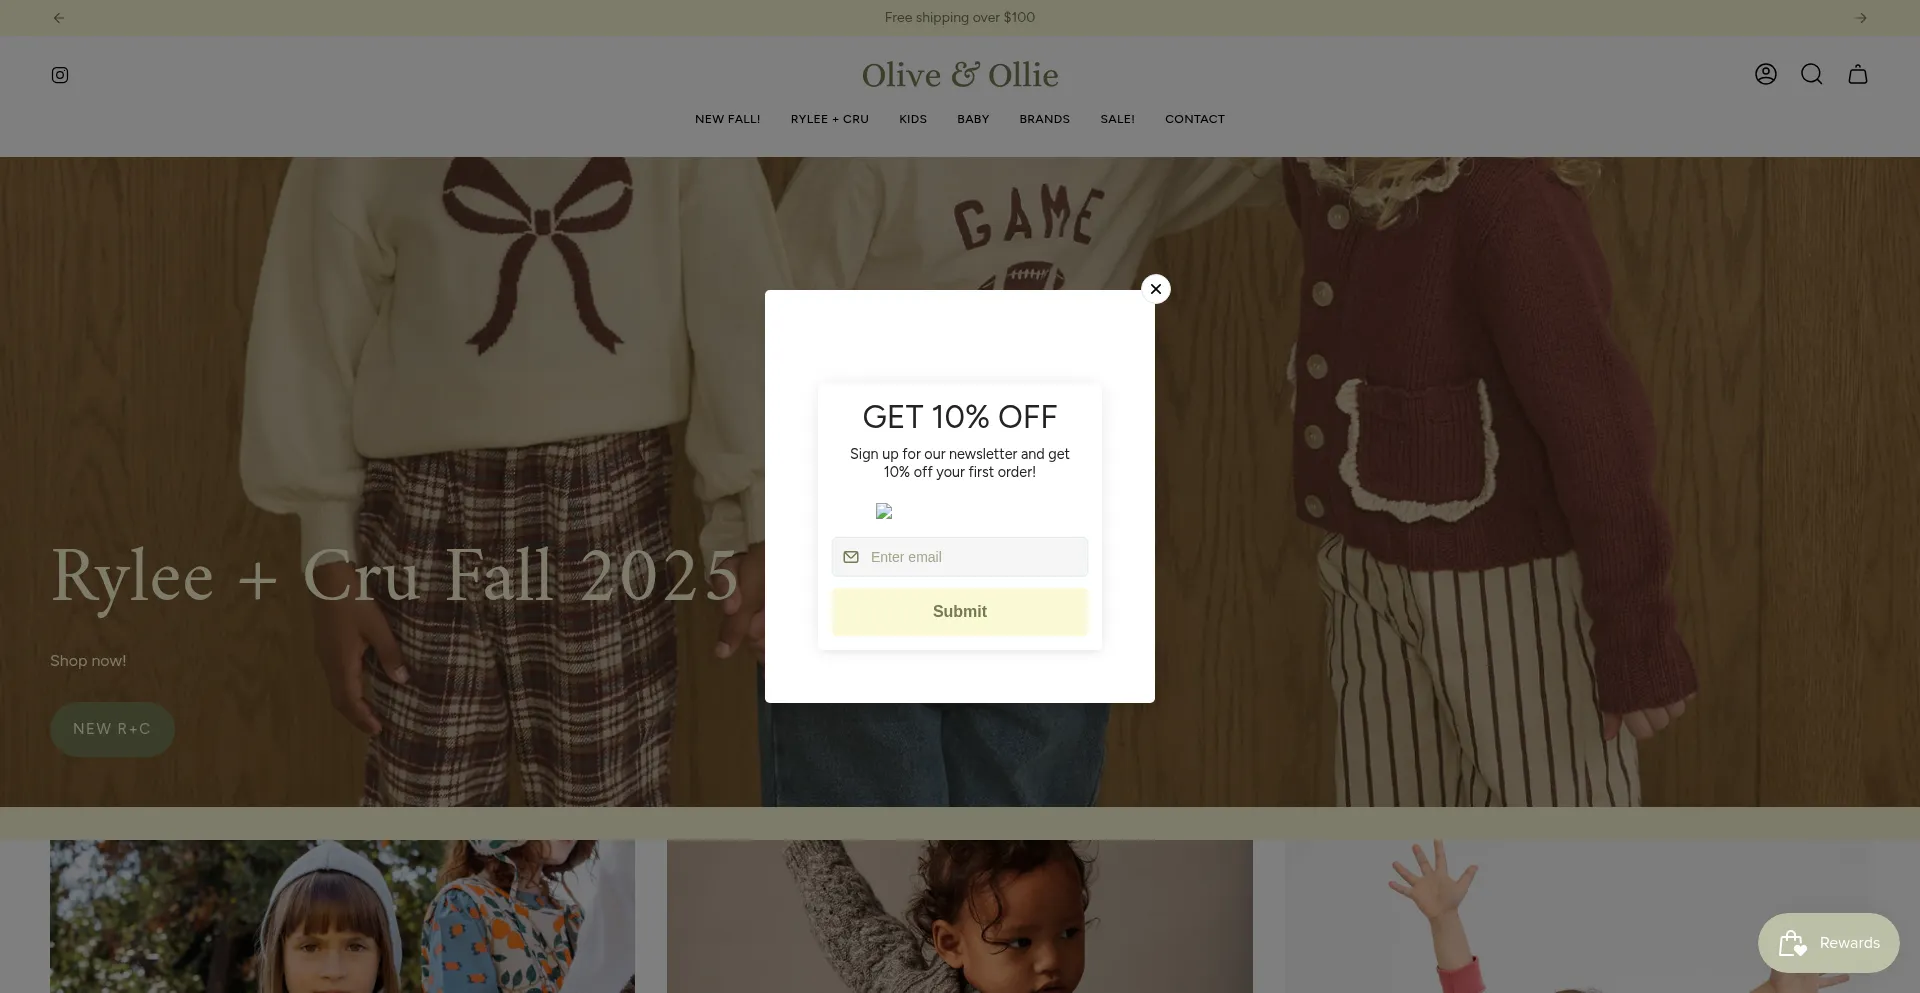The width and height of the screenshot is (1920, 993).
Task: Show the next announcement with the right arrow
Action: click(x=1861, y=18)
